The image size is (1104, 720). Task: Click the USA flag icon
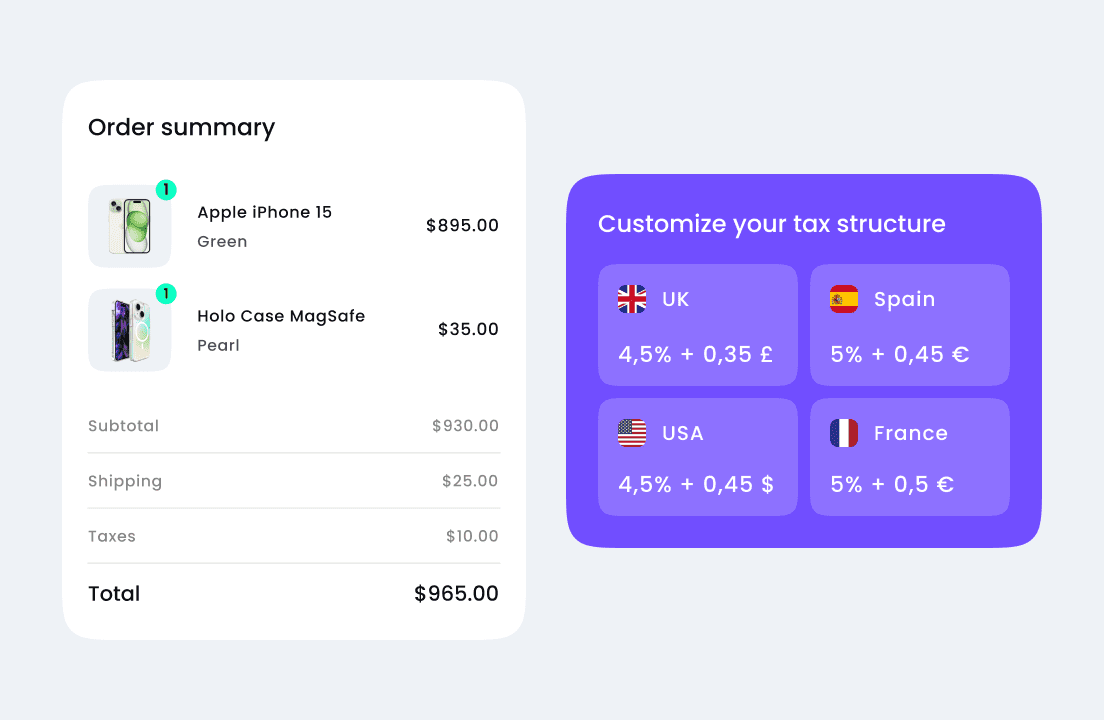tap(632, 433)
